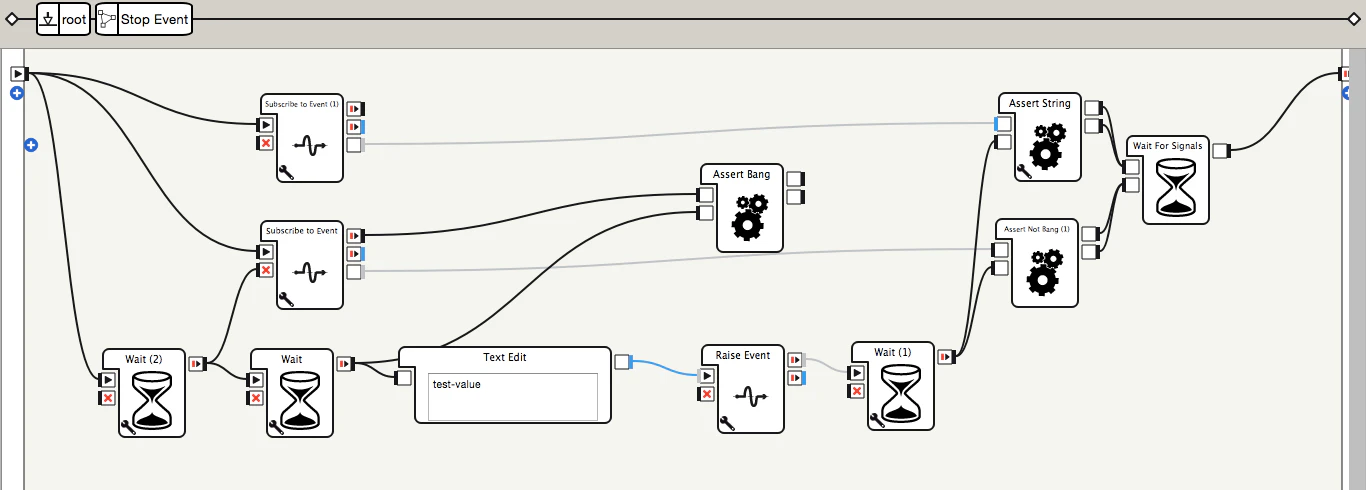The image size is (1366, 490).
Task: Click stop X port of Raise Event box
Action: point(706,394)
